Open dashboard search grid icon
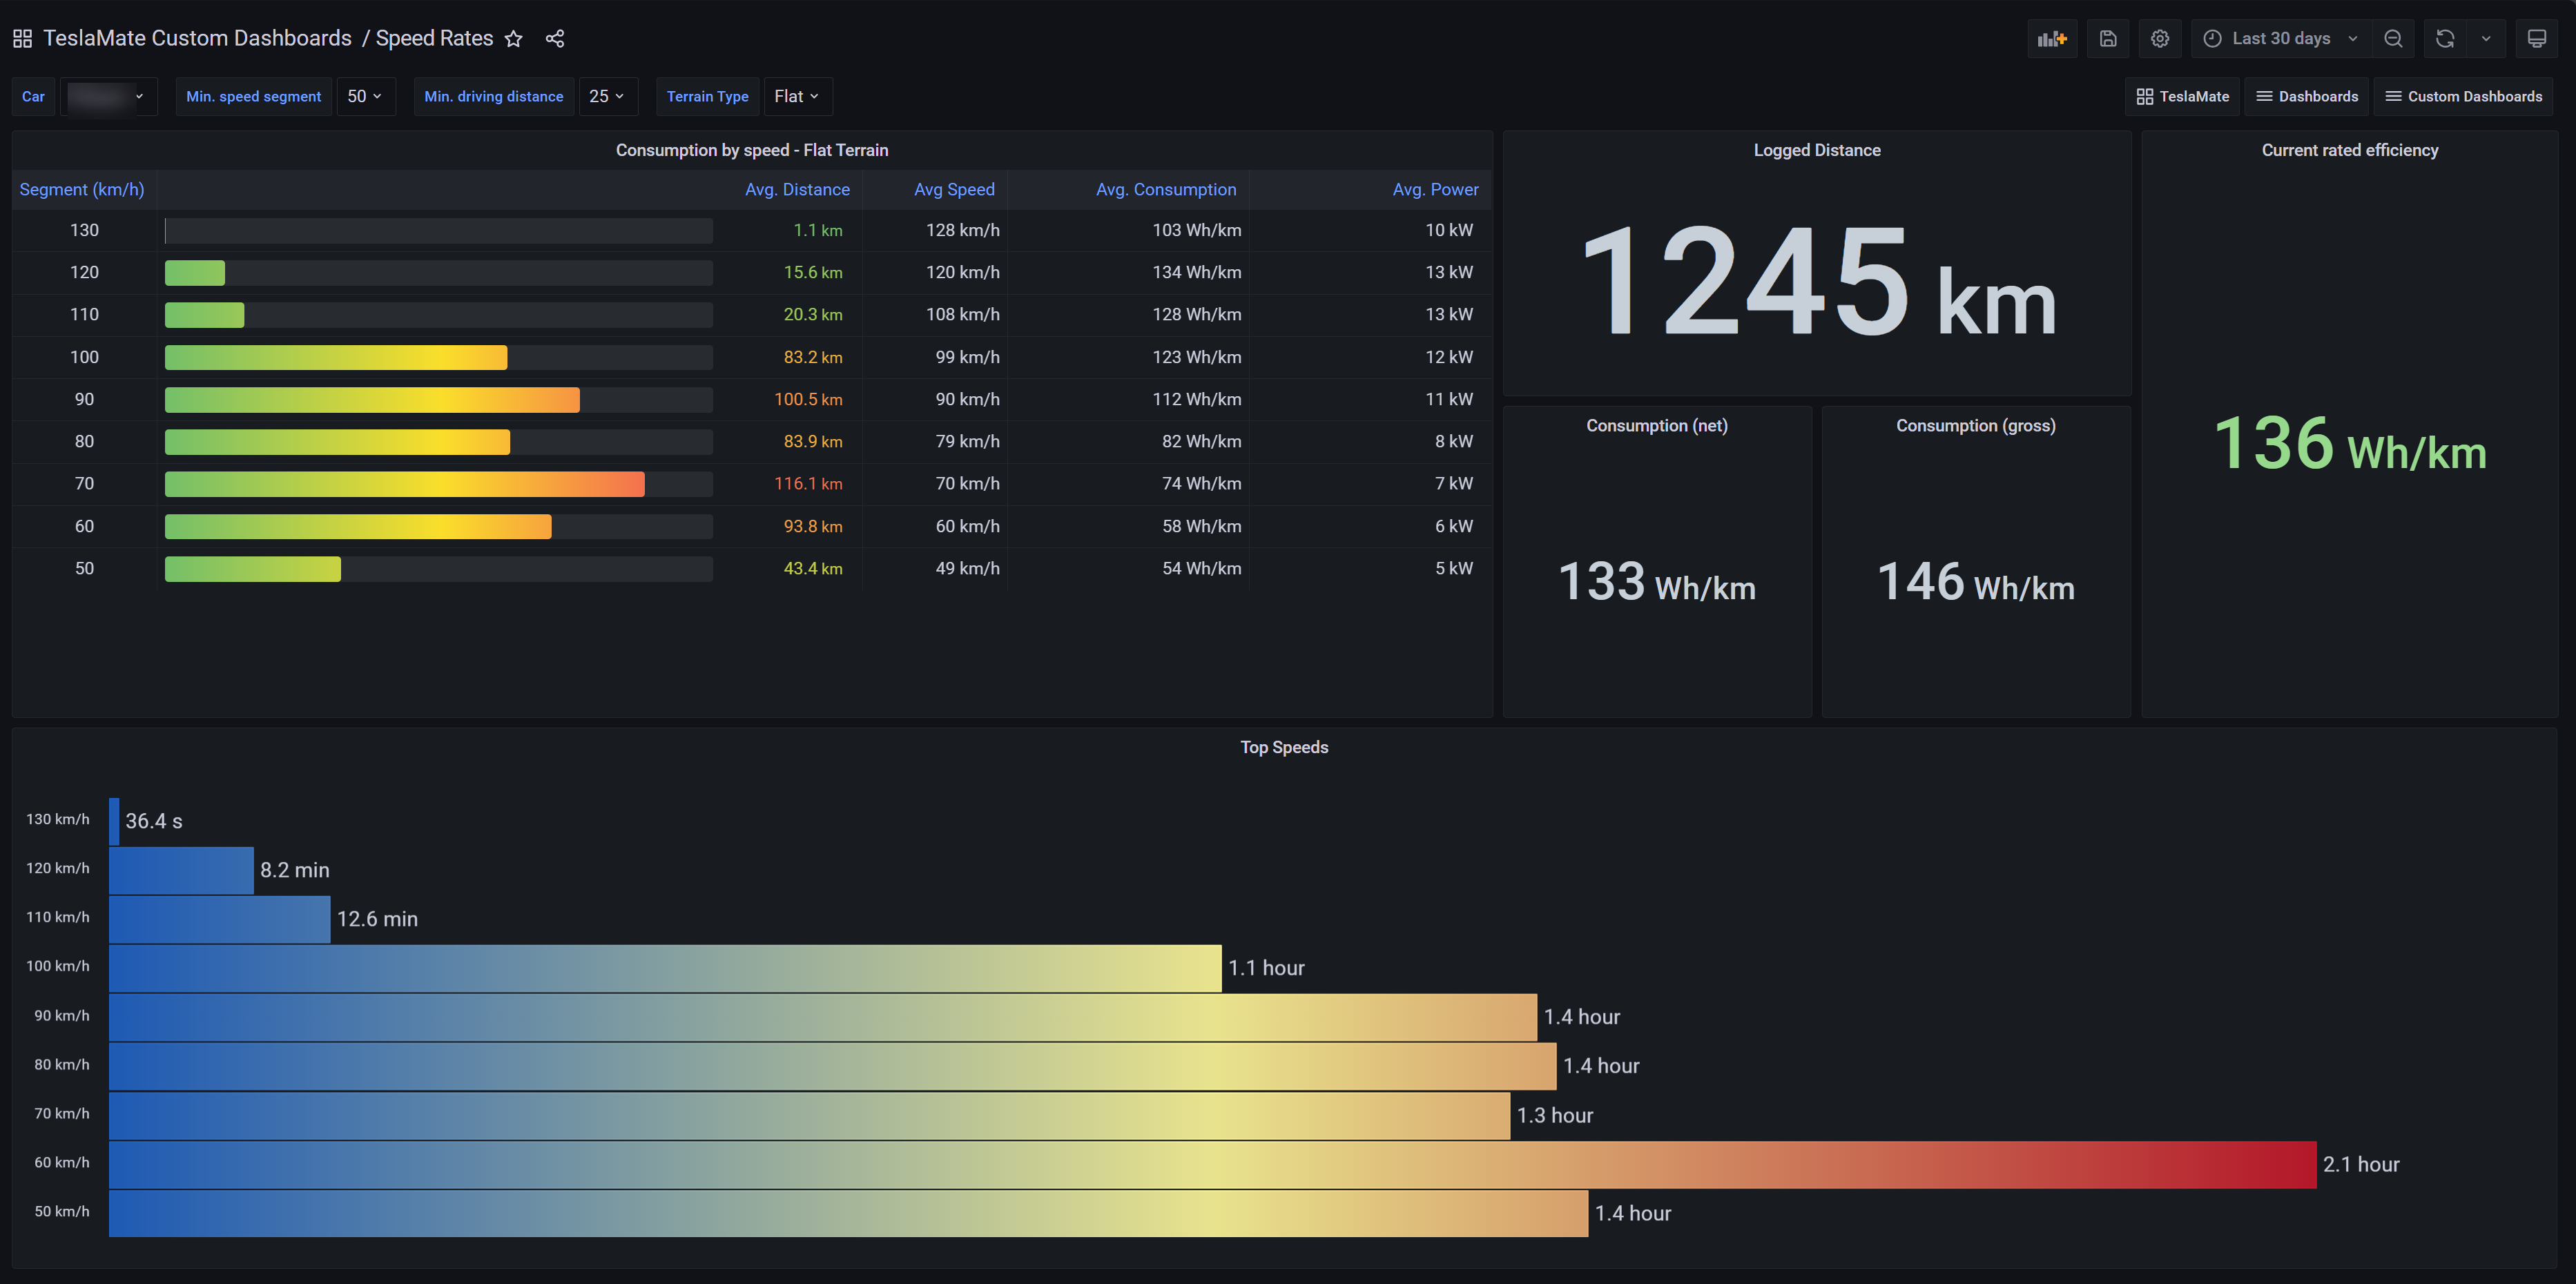Screen dimensions: 2576x1284 pyautogui.click(x=22, y=39)
